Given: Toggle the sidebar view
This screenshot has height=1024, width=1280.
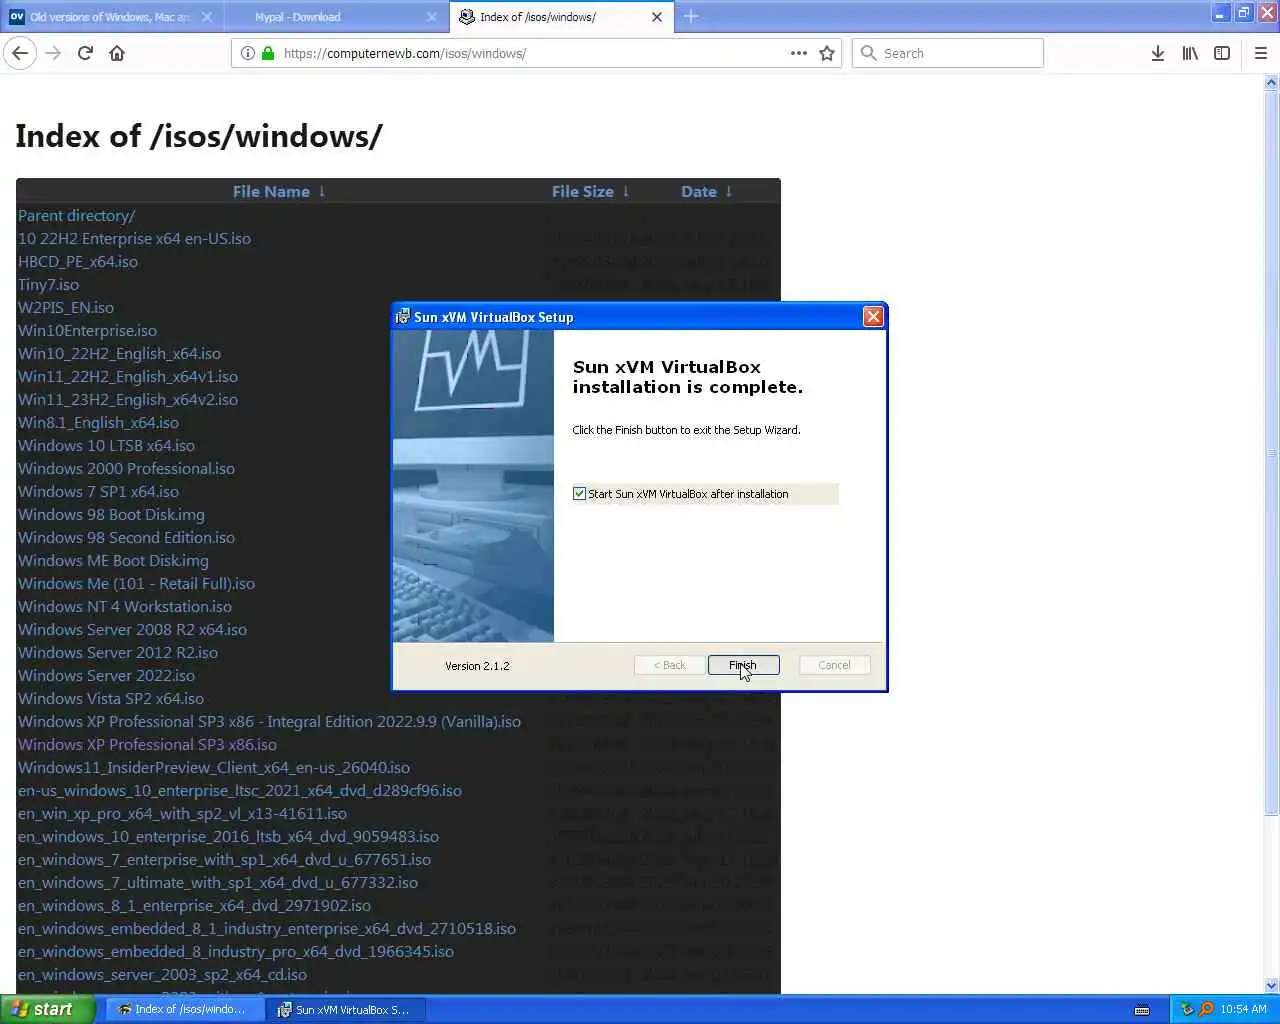Looking at the screenshot, I should (x=1222, y=53).
